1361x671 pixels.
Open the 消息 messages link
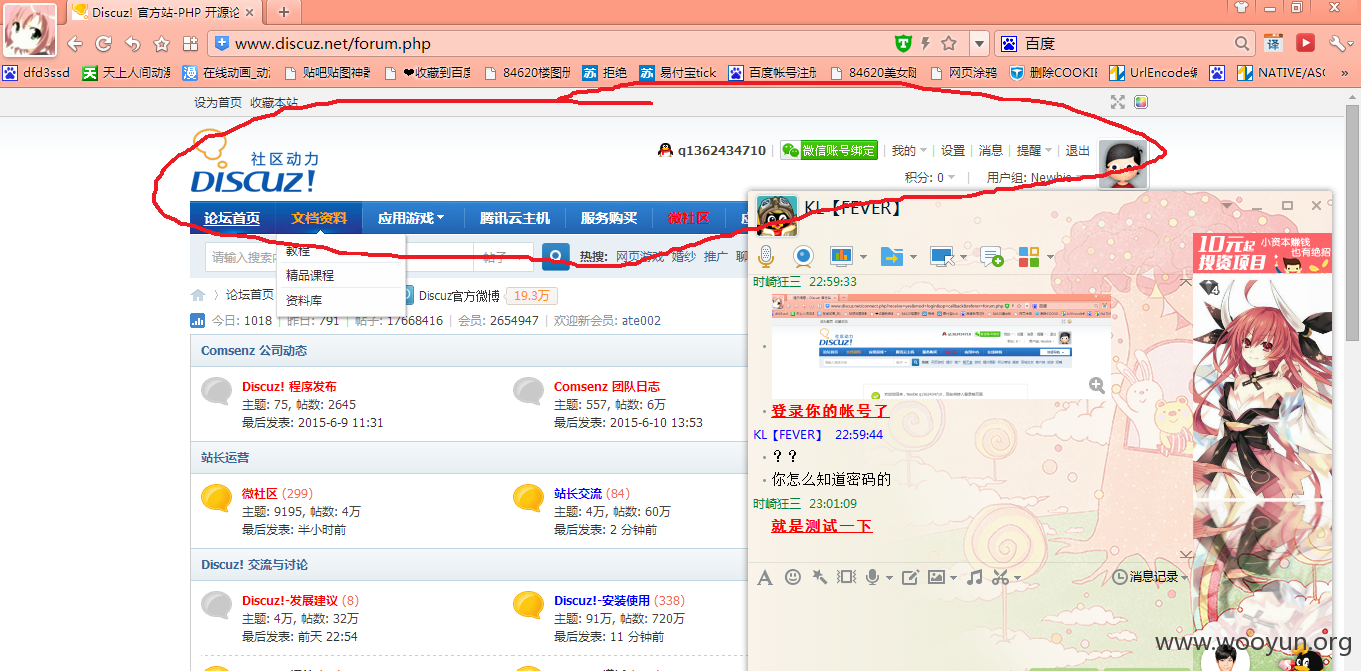991,150
